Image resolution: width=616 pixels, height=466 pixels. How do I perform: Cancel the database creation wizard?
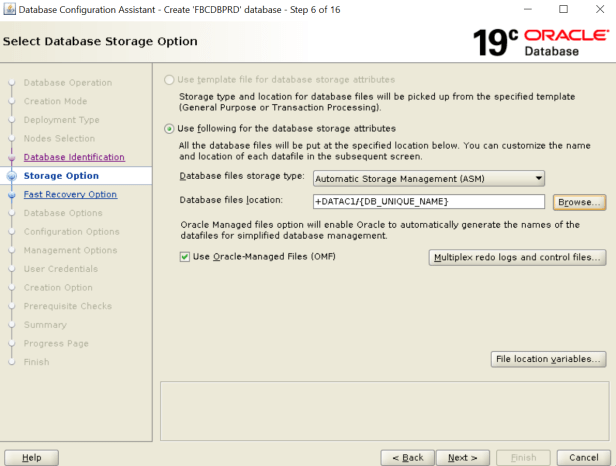[x=583, y=457]
